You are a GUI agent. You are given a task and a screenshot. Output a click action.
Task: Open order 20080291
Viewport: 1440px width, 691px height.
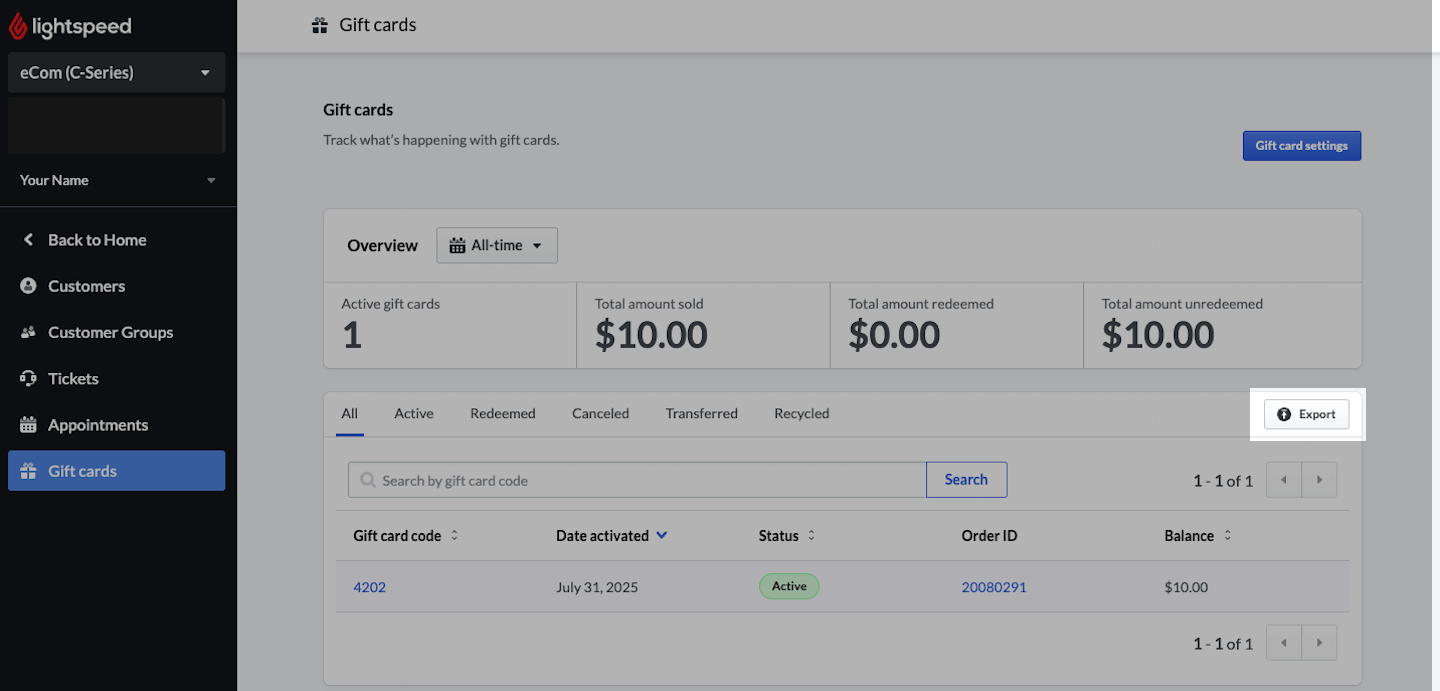[994, 587]
